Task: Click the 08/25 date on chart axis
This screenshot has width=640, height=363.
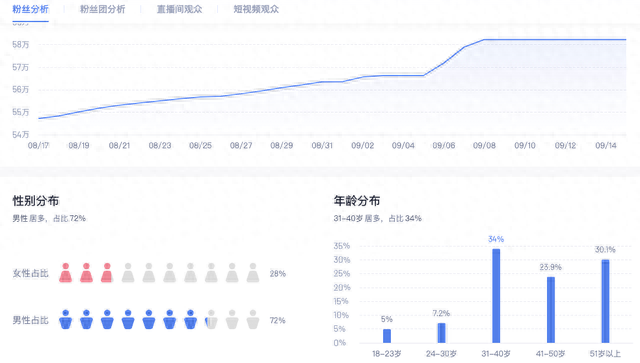Action: [200, 145]
